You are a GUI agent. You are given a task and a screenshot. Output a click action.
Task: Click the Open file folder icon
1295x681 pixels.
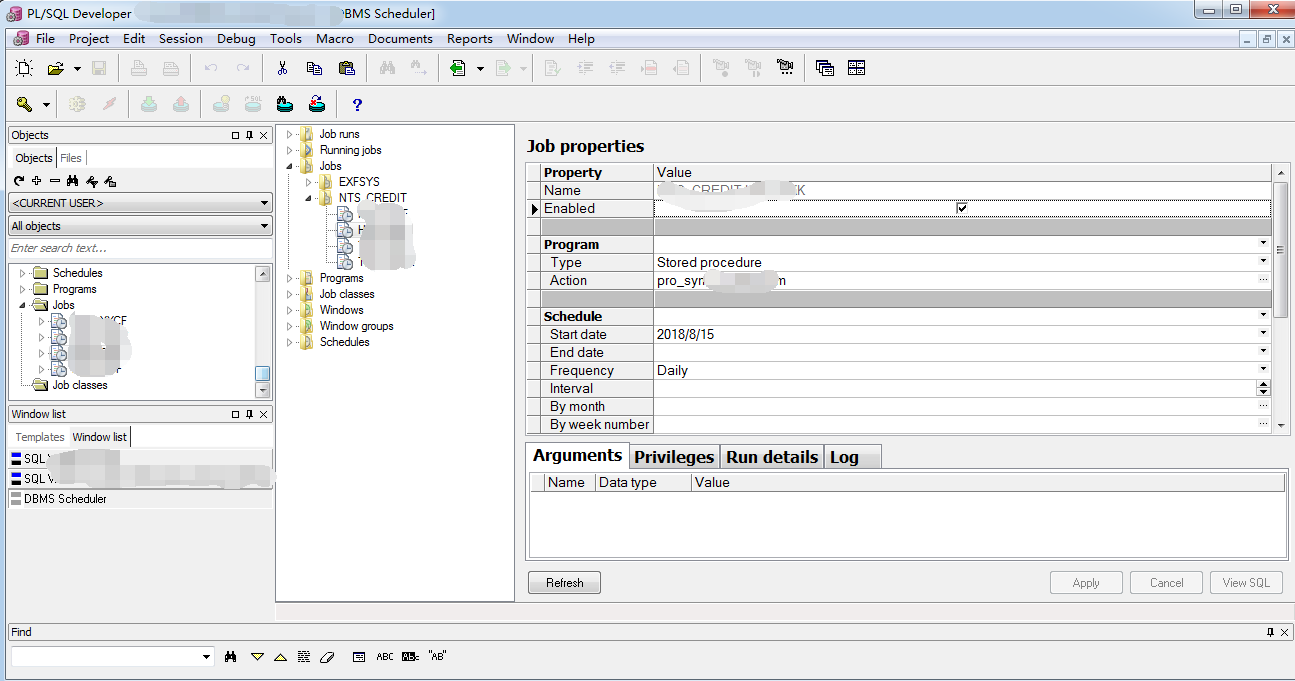(x=56, y=68)
